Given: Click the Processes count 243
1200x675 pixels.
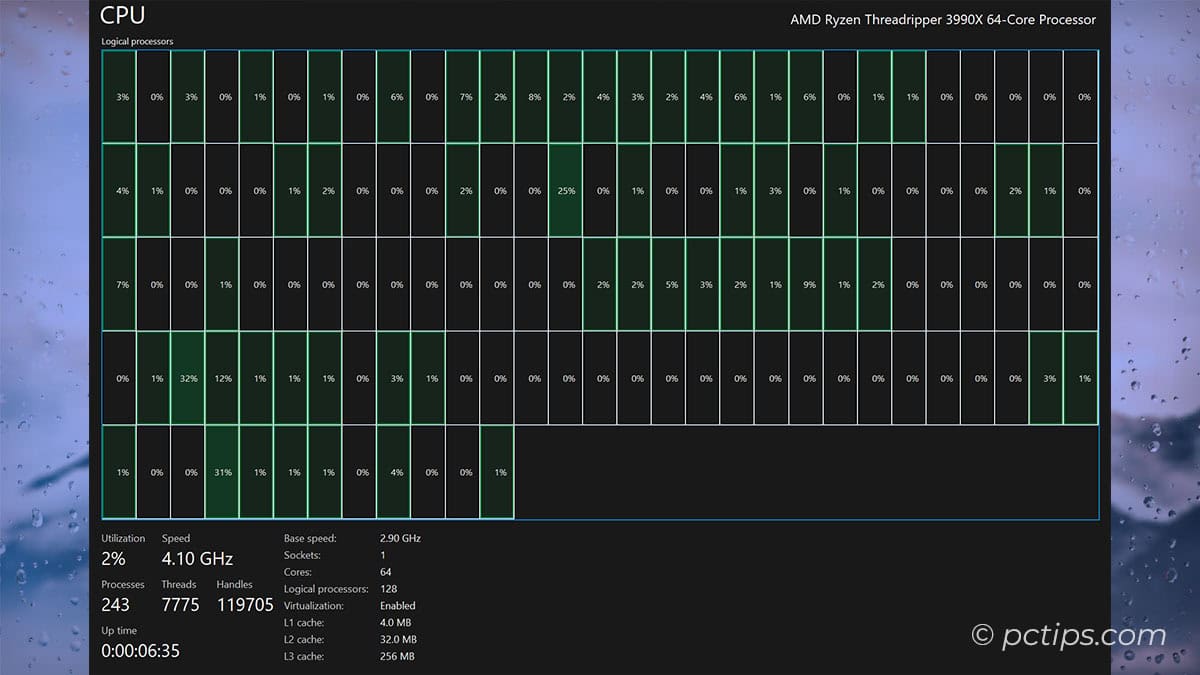Looking at the screenshot, I should click(115, 605).
